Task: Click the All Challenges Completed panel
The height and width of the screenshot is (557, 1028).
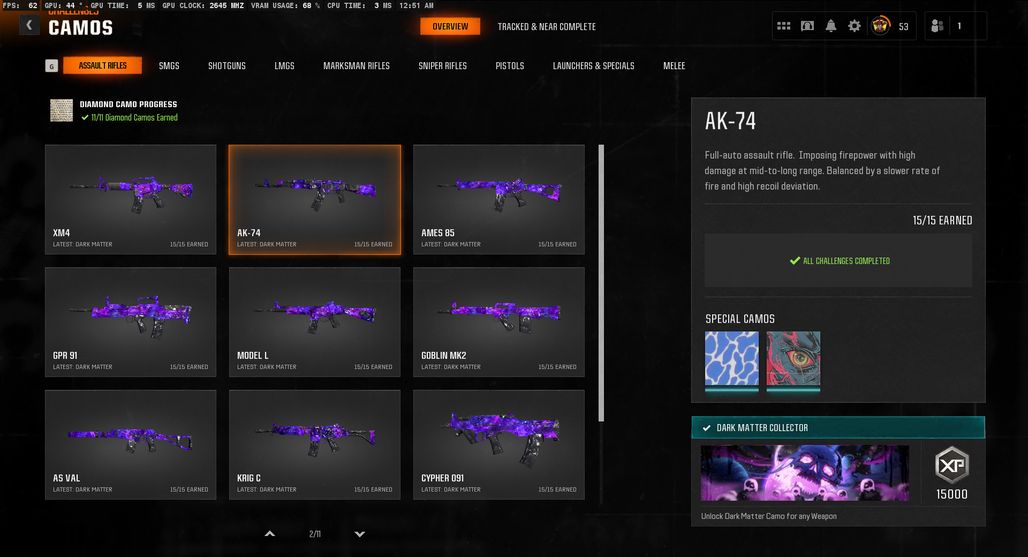Action: (838, 260)
